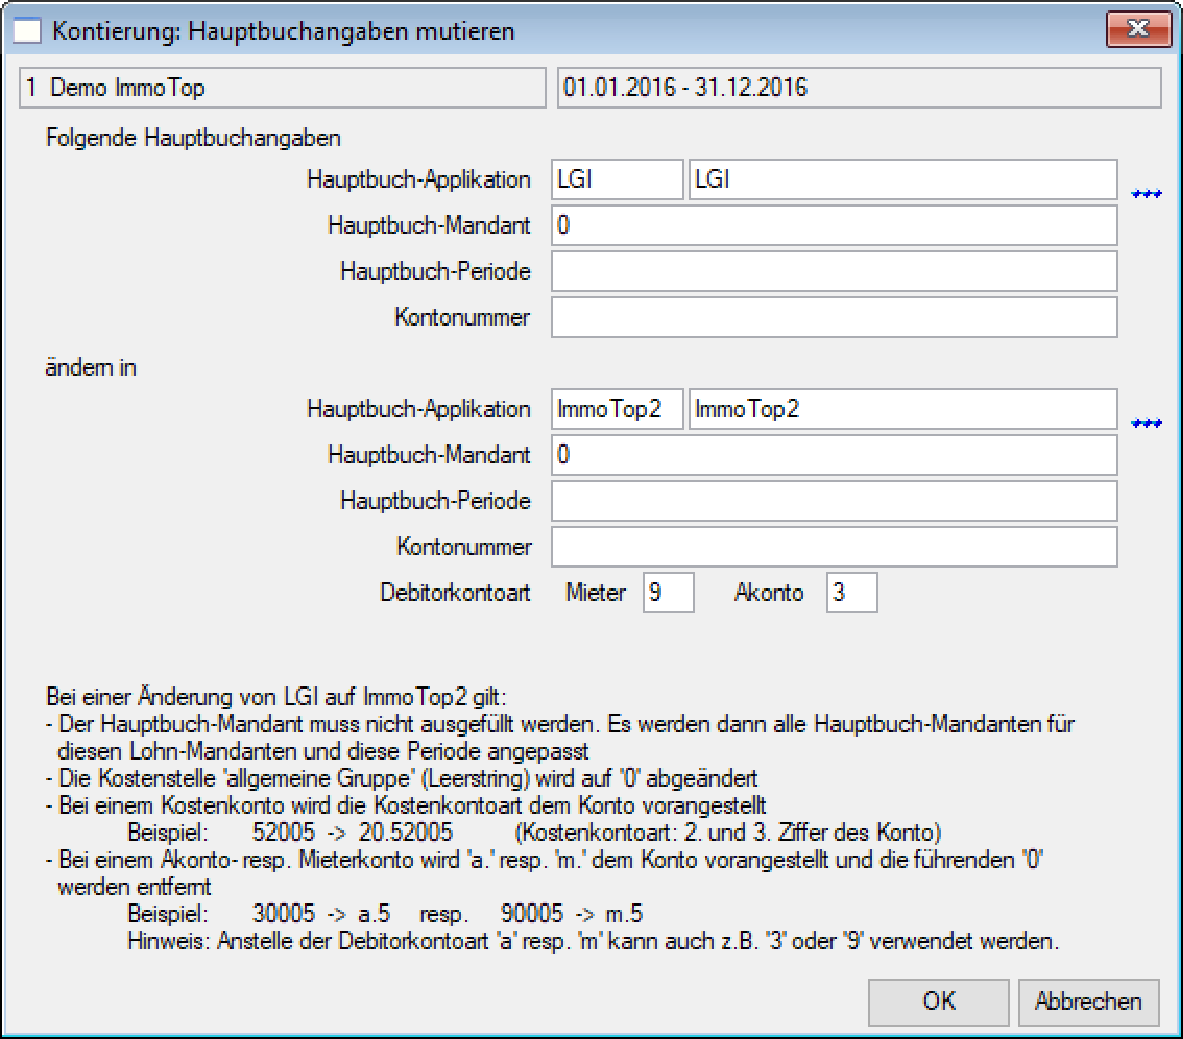Click the 'ändern in' heading
The width and height of the screenshot is (1183, 1039).
pos(91,367)
